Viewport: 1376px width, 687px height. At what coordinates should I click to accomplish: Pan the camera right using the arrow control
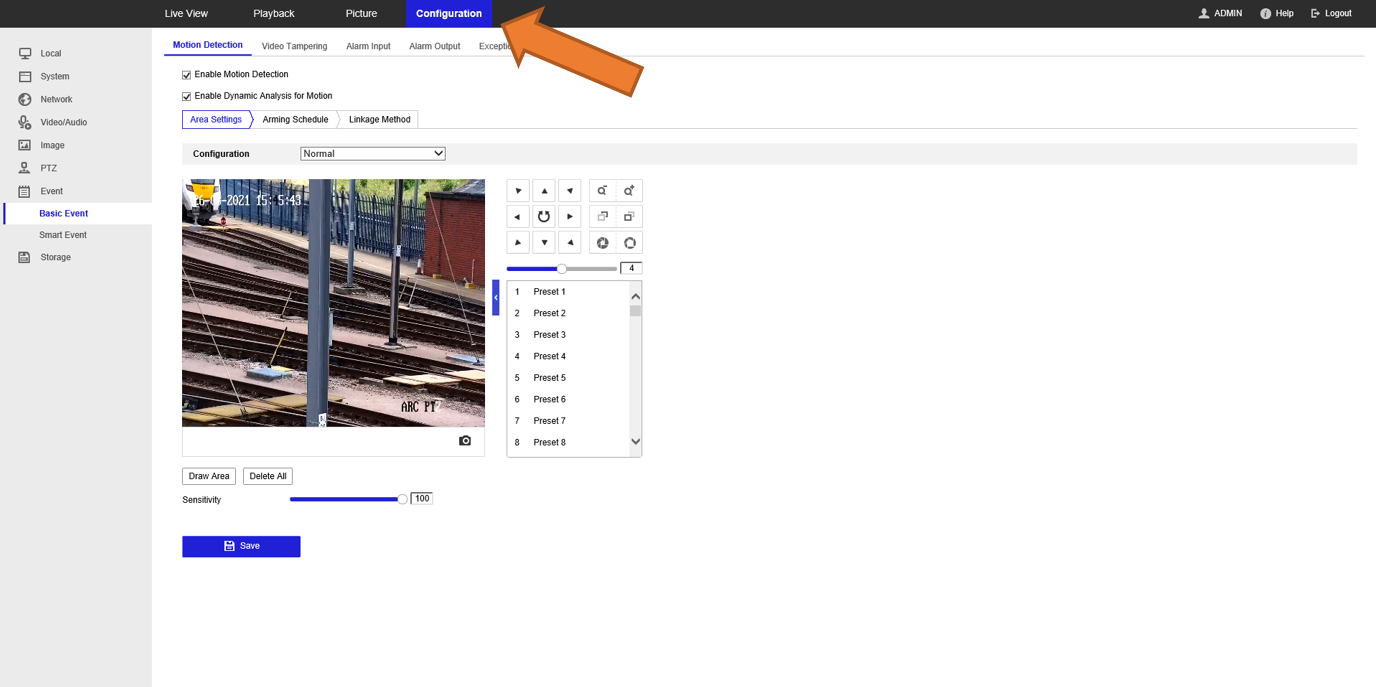569,216
